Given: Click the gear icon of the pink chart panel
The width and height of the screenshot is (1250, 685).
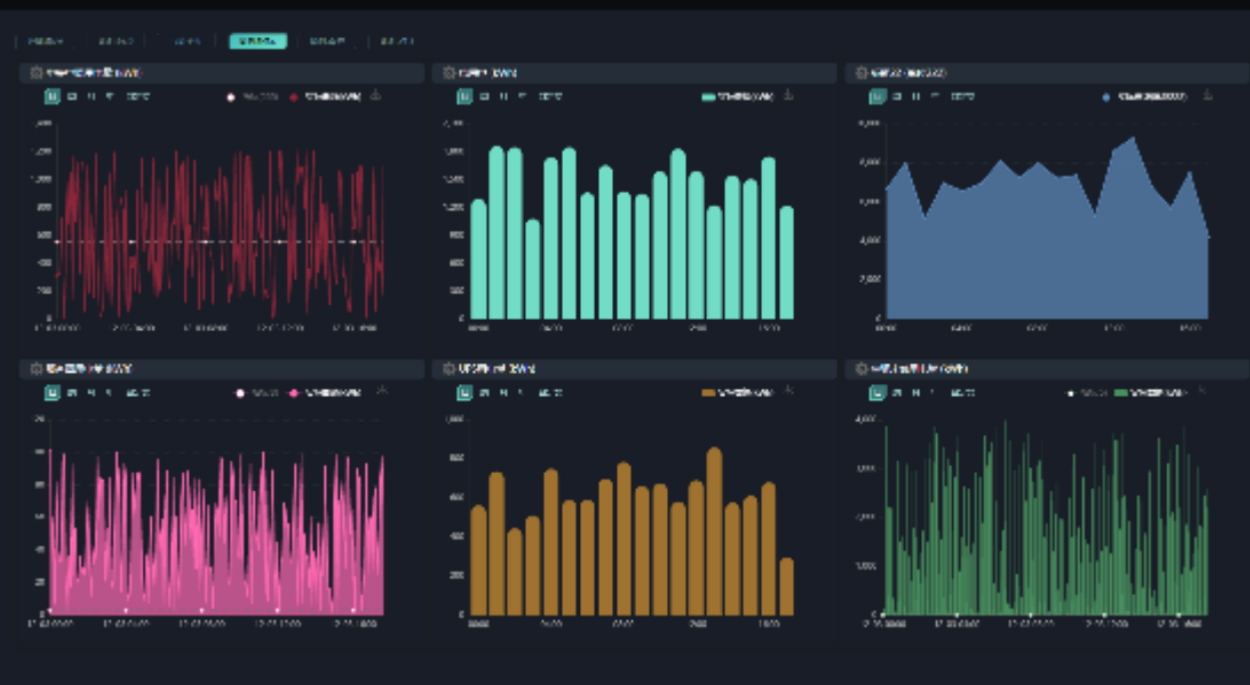Looking at the screenshot, I should click(x=36, y=369).
